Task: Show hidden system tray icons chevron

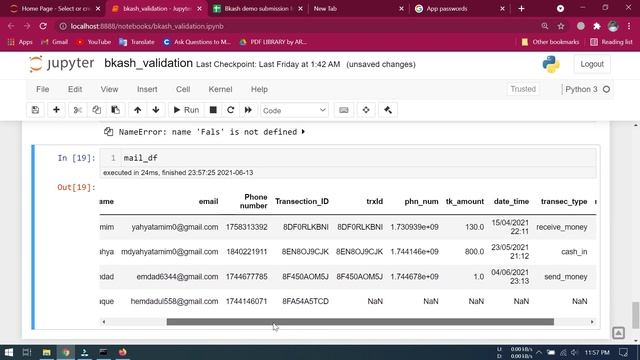Action: [539, 352]
